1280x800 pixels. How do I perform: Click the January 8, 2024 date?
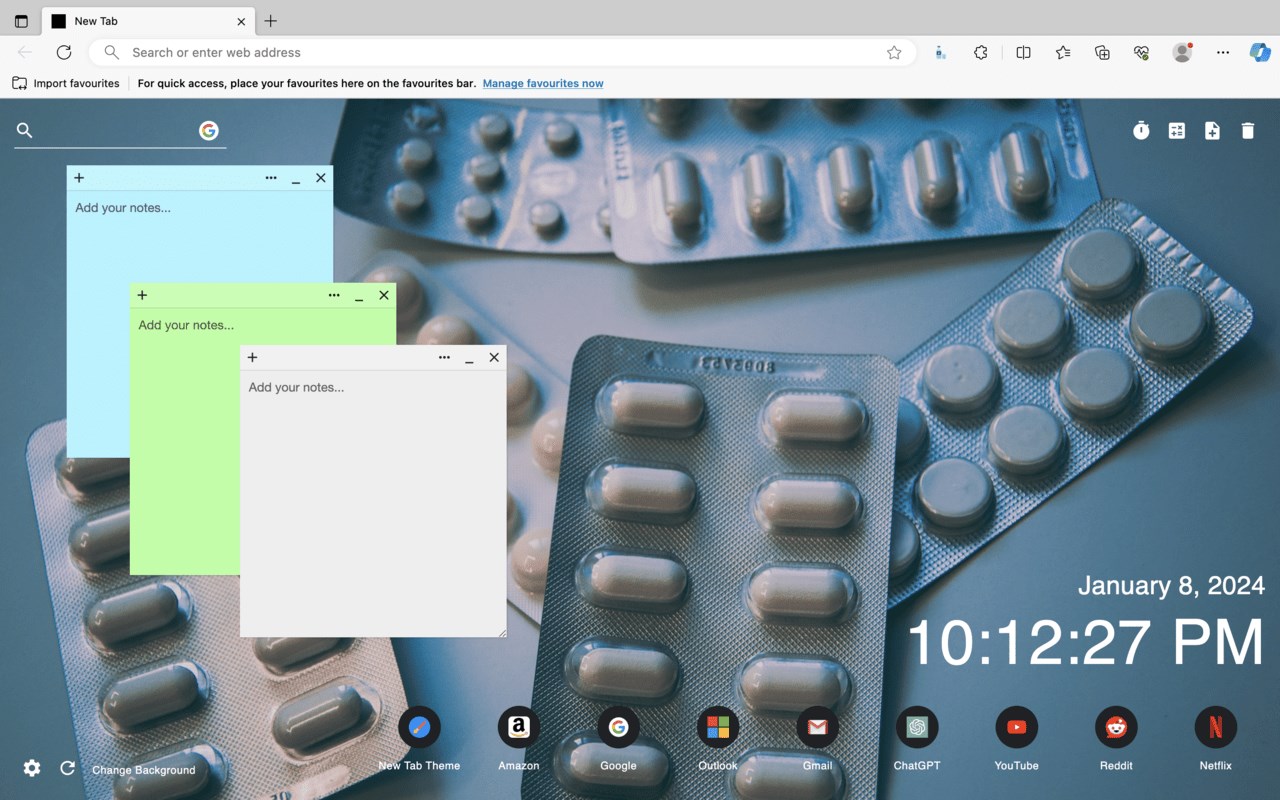tap(1171, 585)
